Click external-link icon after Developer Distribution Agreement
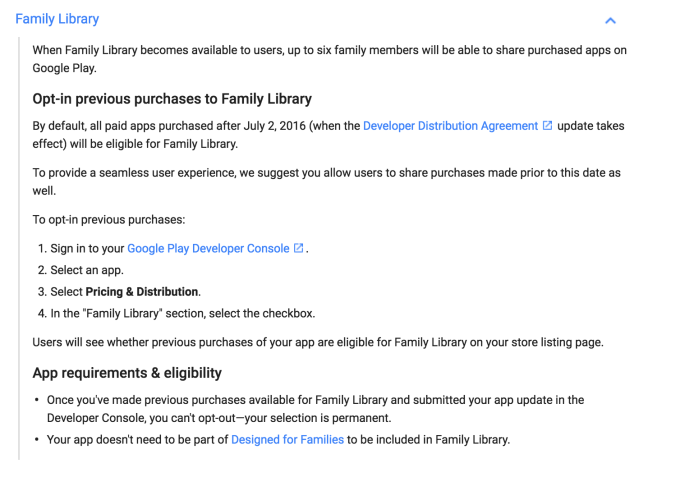The width and height of the screenshot is (680, 477). (x=547, y=126)
